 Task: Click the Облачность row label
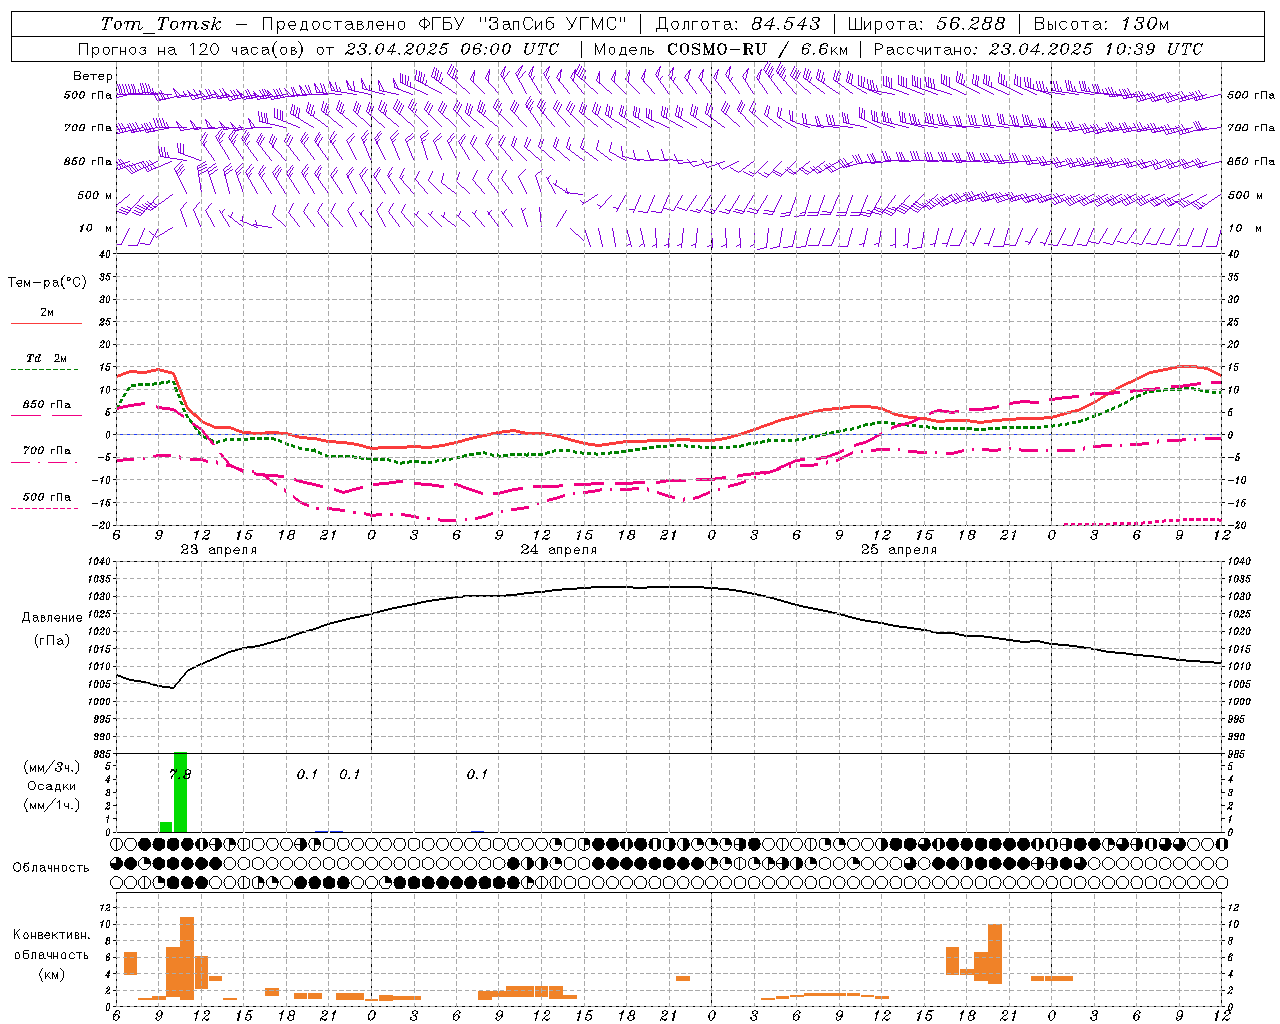tap(50, 868)
